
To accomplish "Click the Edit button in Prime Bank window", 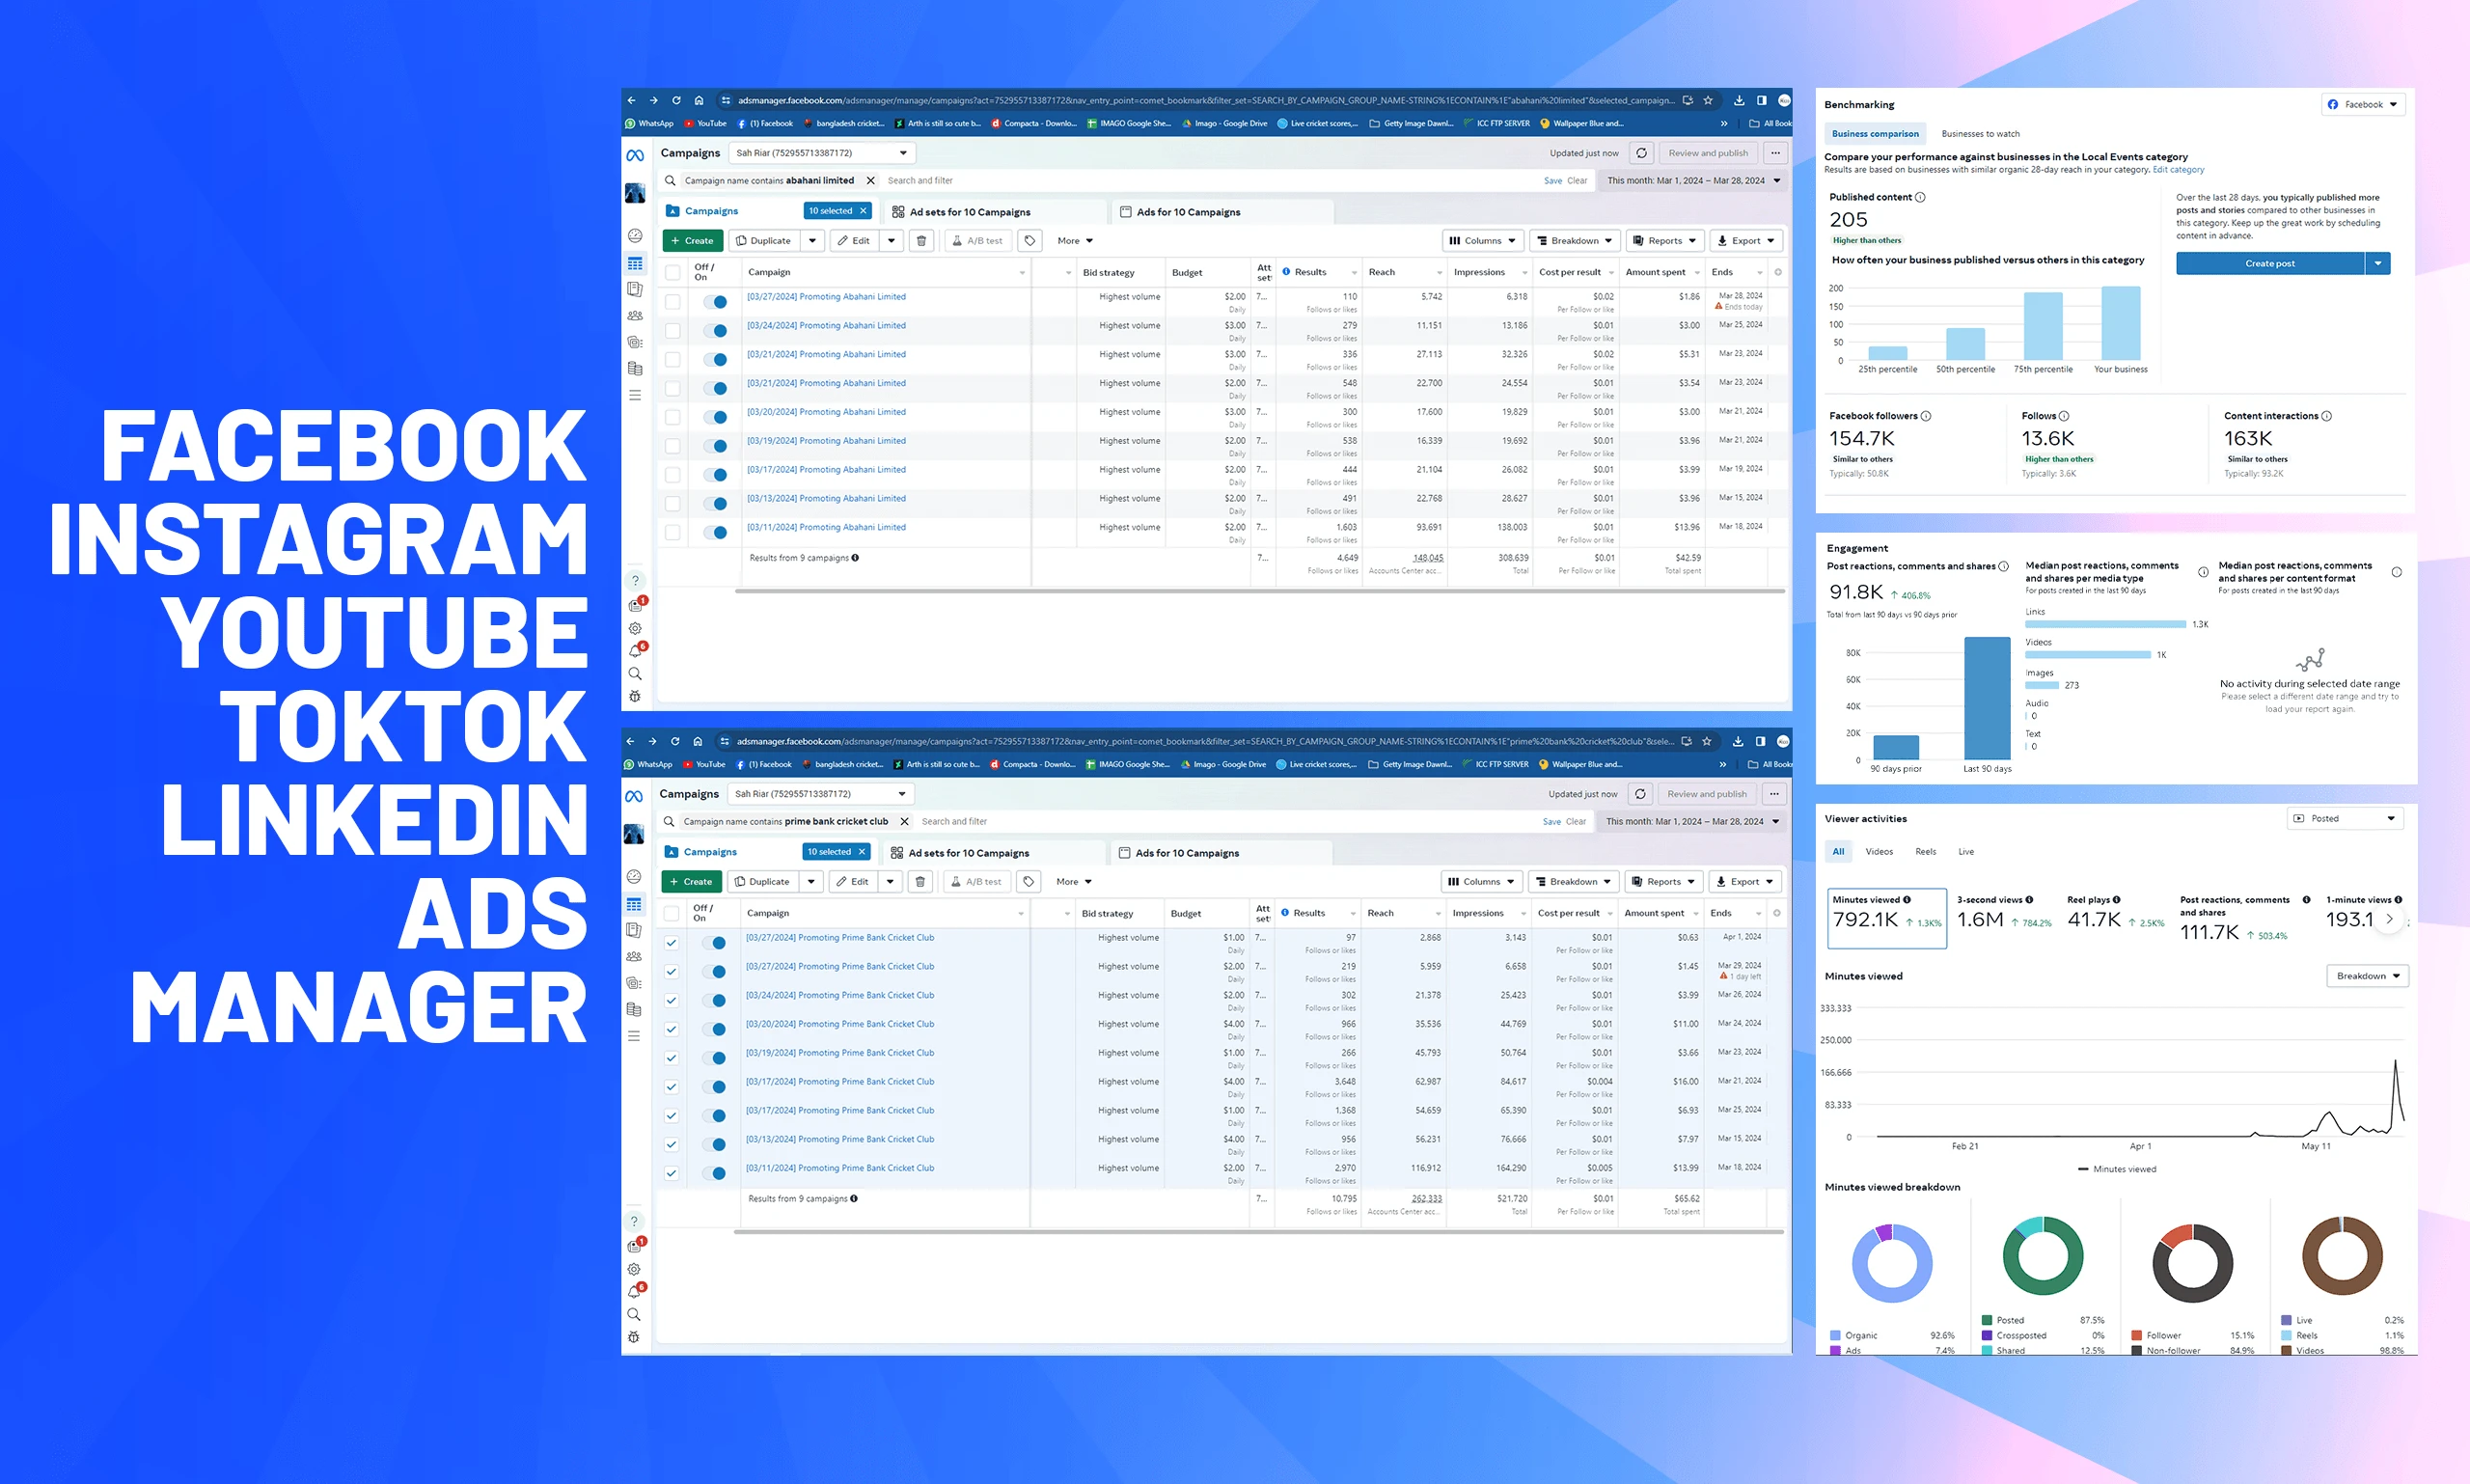I will (x=852, y=882).
